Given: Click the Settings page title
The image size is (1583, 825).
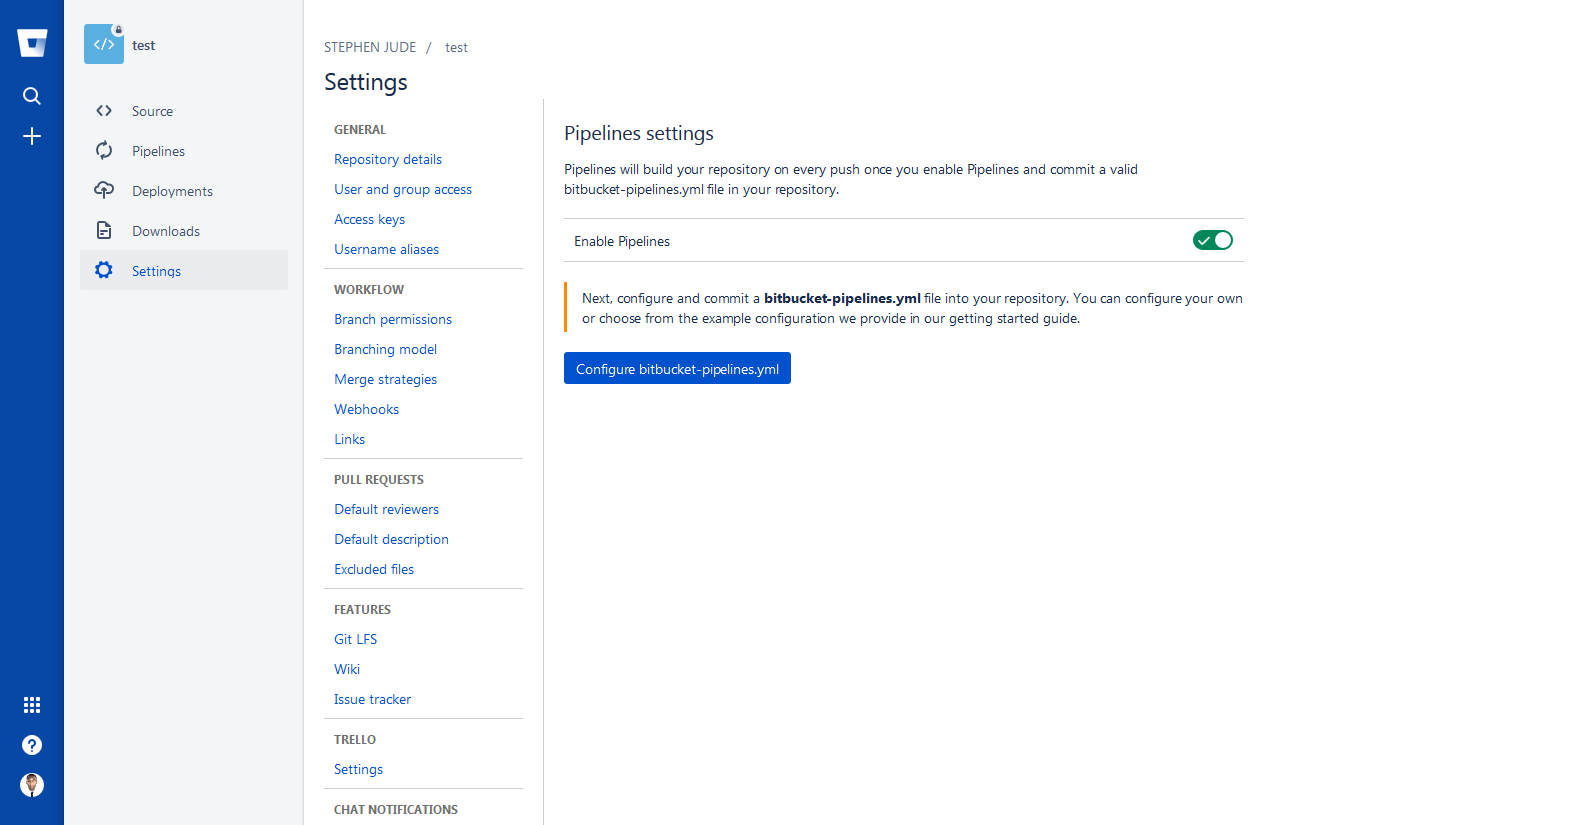Looking at the screenshot, I should pyautogui.click(x=366, y=82).
